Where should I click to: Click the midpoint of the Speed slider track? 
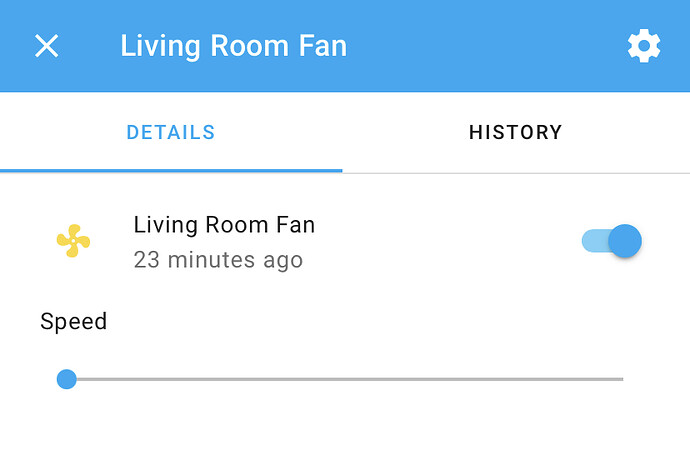345,379
